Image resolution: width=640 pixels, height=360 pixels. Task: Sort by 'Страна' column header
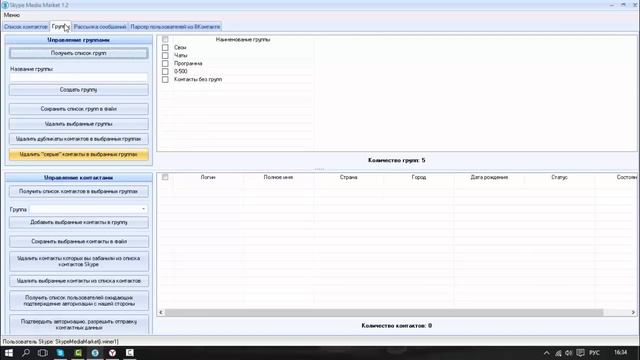pyautogui.click(x=349, y=177)
